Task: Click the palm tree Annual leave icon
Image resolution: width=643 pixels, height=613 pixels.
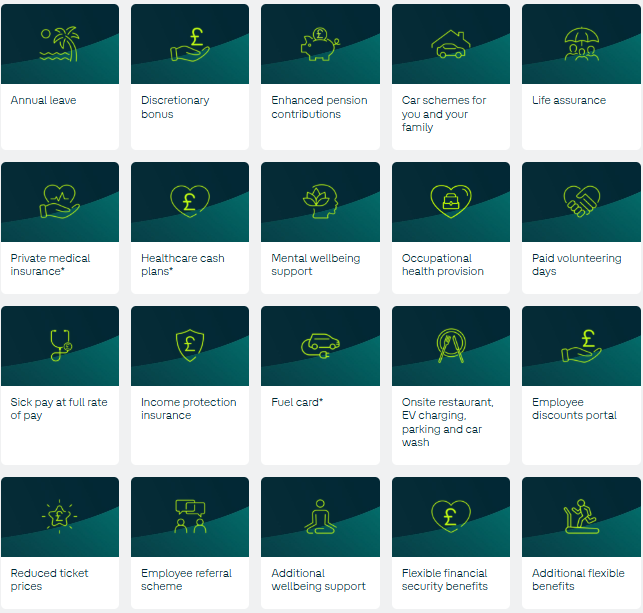Action: (59, 44)
